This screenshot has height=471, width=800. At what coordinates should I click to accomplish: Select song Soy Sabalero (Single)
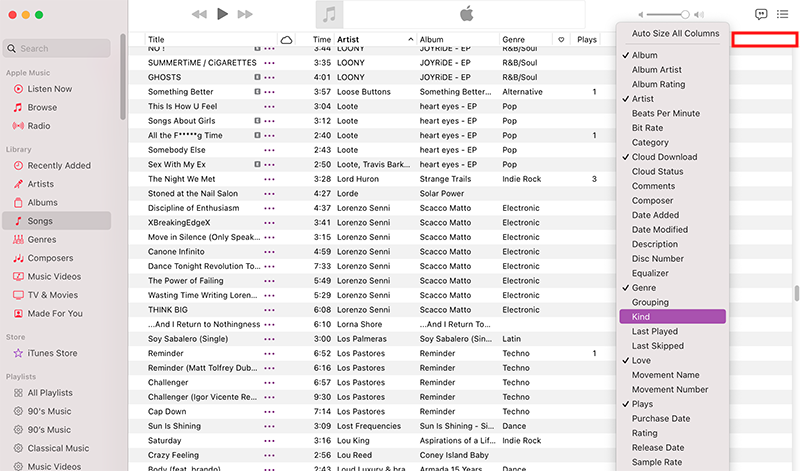188,339
